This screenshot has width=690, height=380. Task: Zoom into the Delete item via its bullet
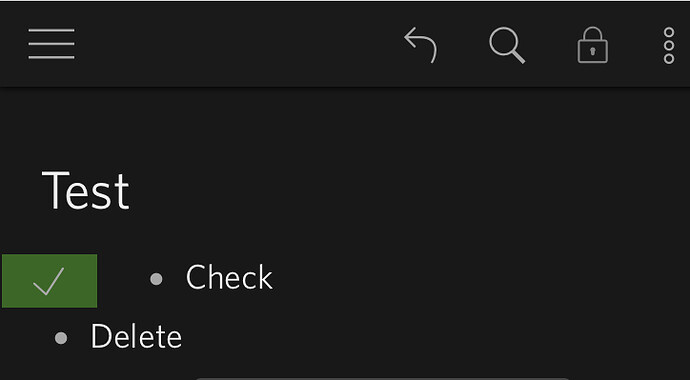pos(61,338)
